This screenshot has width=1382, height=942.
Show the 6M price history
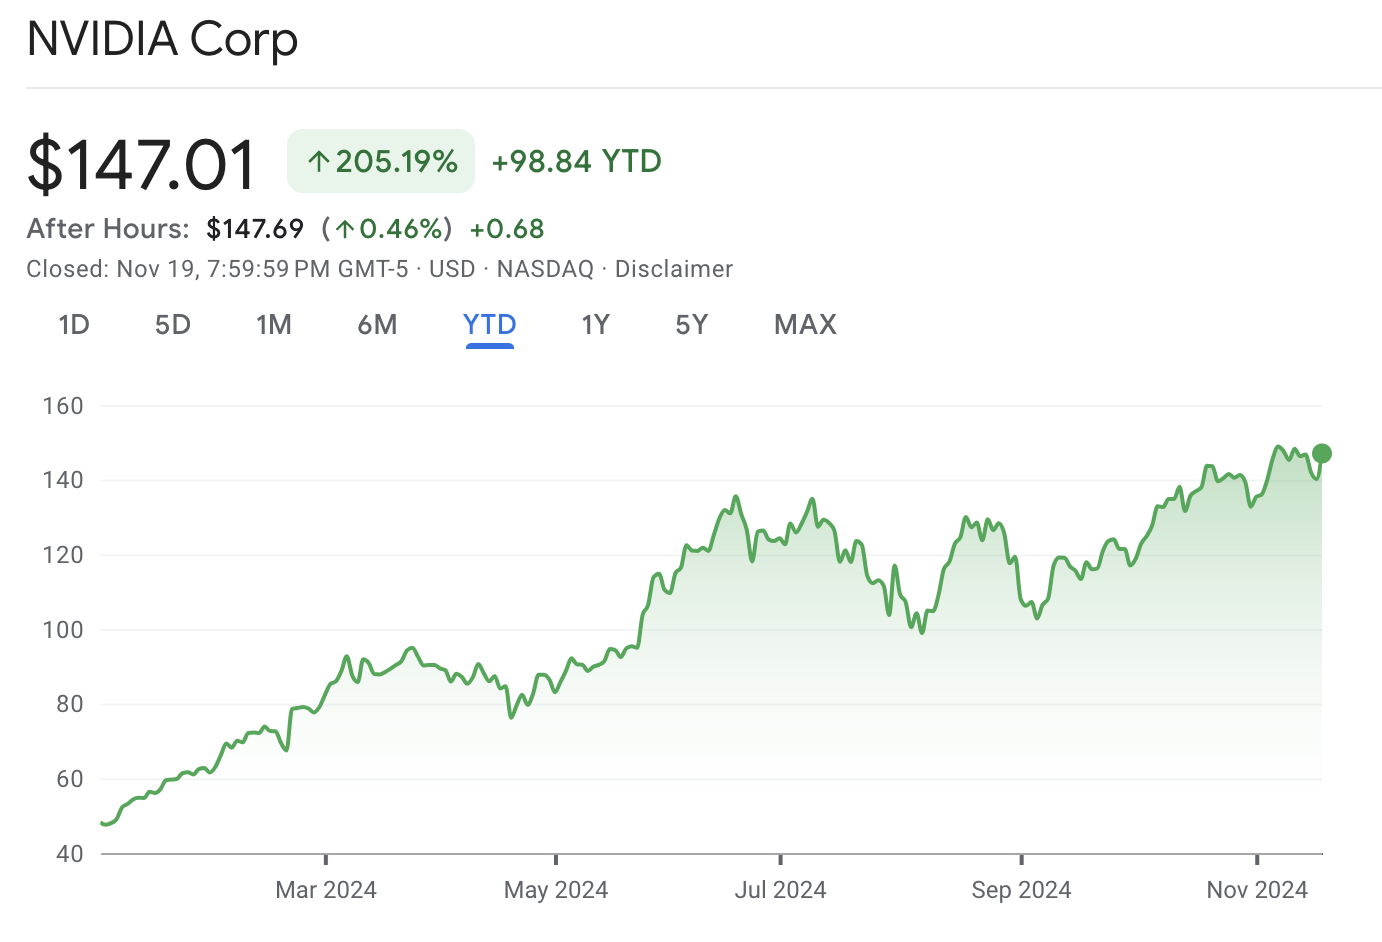377,325
